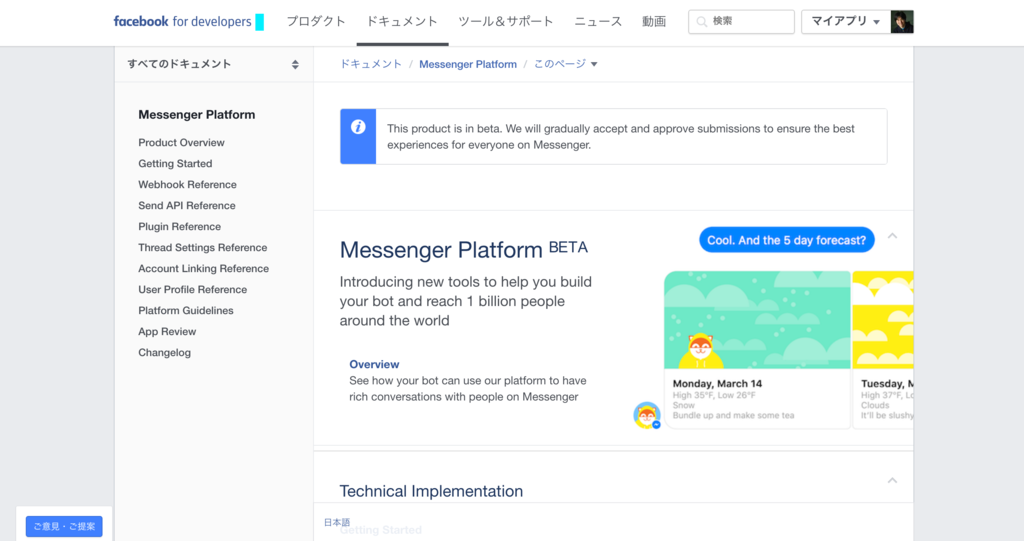Open the このページ breadcrumb dropdown

pyautogui.click(x=566, y=64)
